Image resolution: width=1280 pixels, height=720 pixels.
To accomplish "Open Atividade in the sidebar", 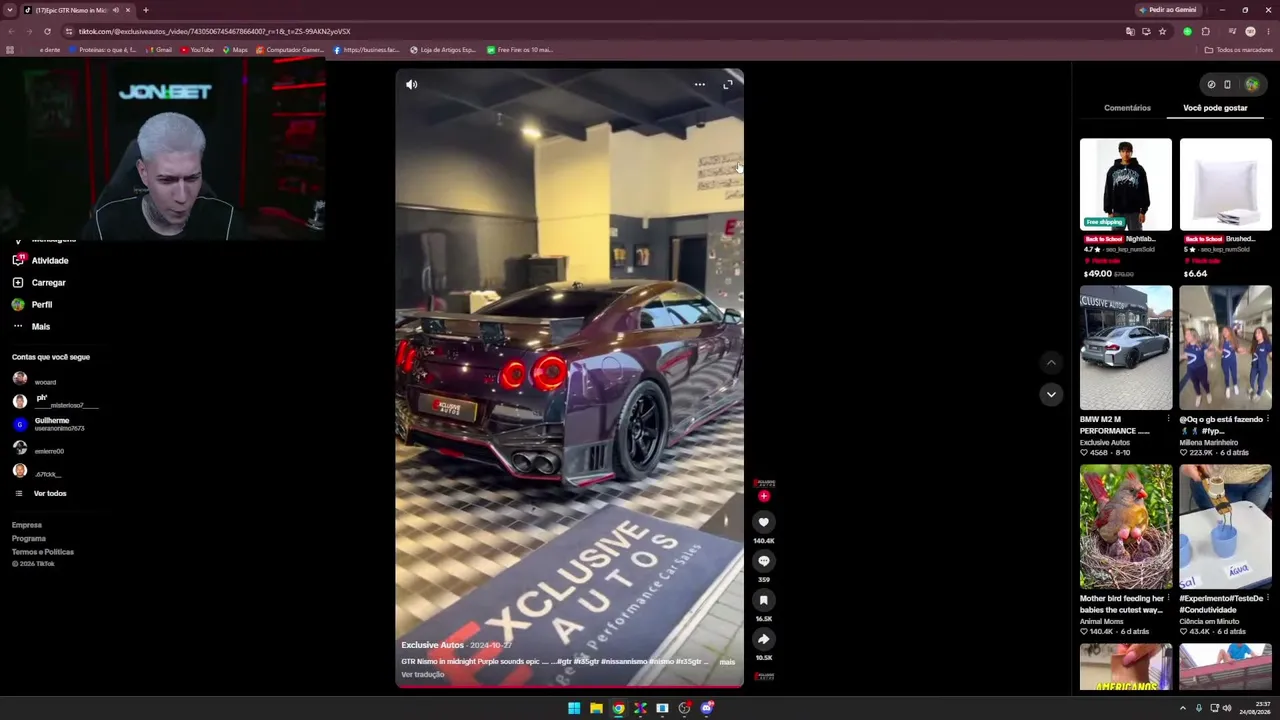I will tap(40, 261).
